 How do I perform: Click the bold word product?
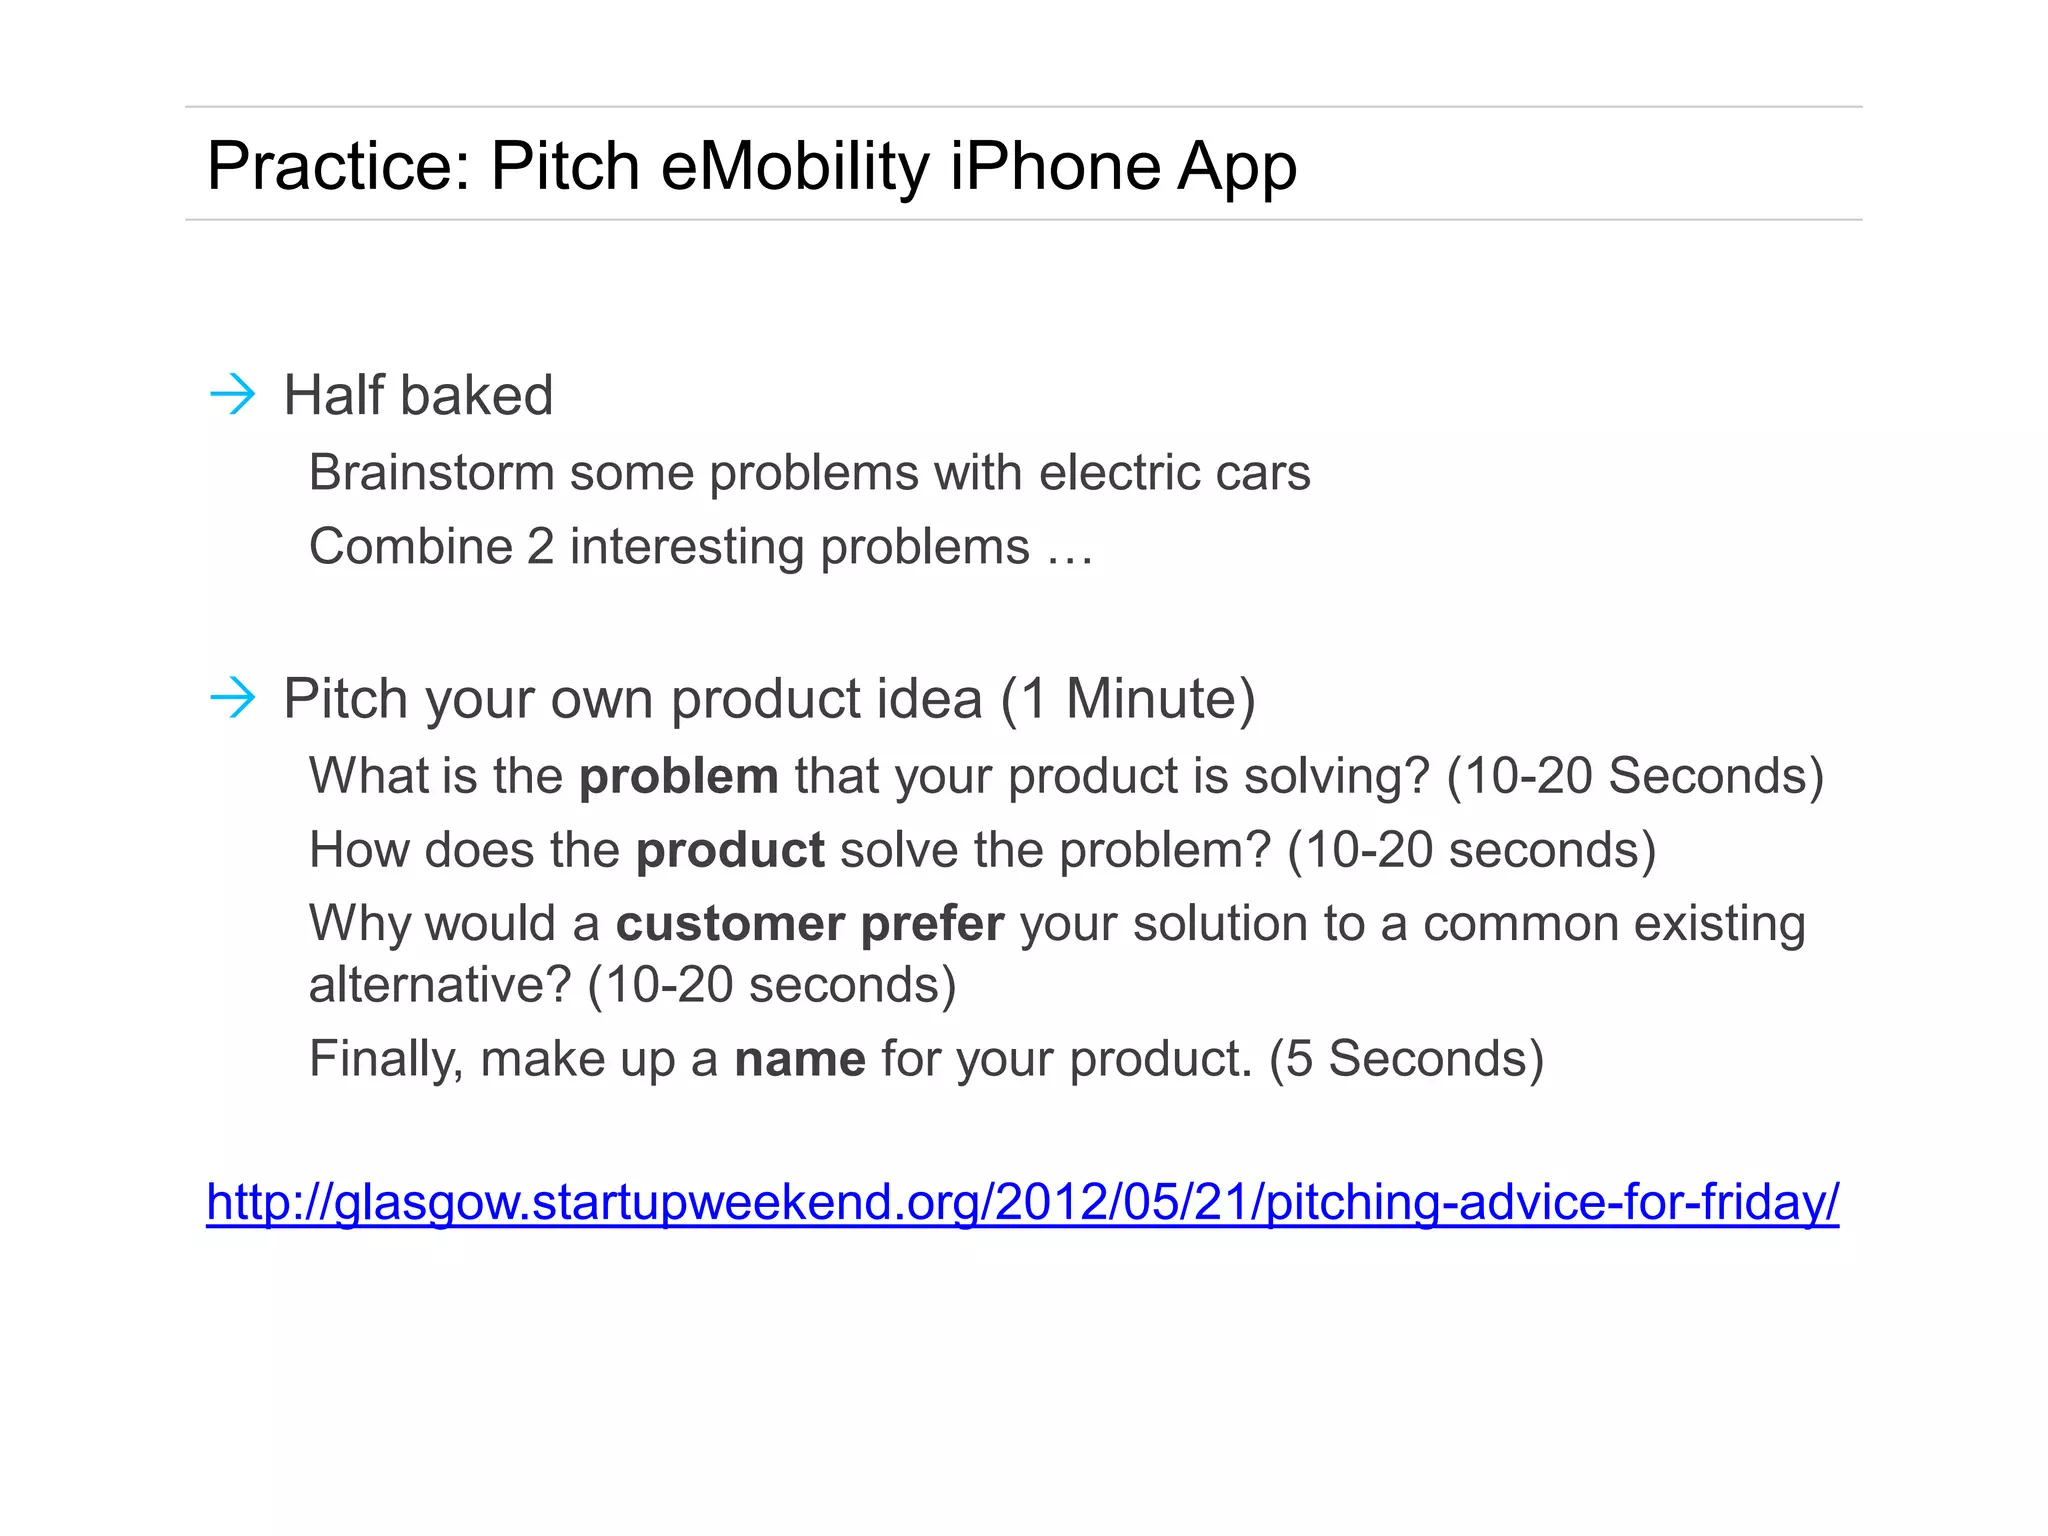(x=730, y=850)
